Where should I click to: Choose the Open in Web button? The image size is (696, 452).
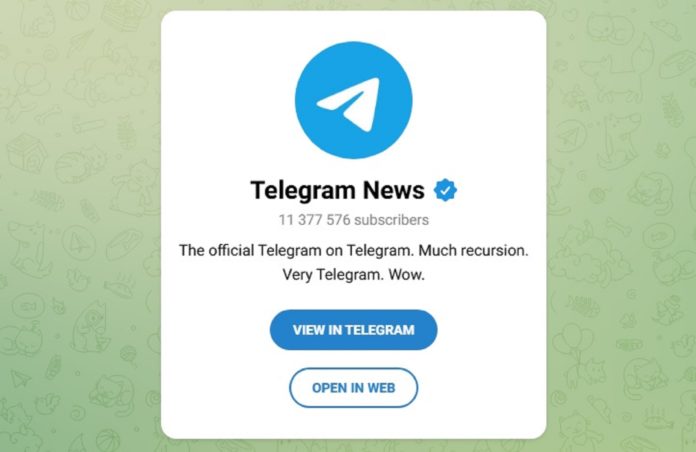coord(354,388)
